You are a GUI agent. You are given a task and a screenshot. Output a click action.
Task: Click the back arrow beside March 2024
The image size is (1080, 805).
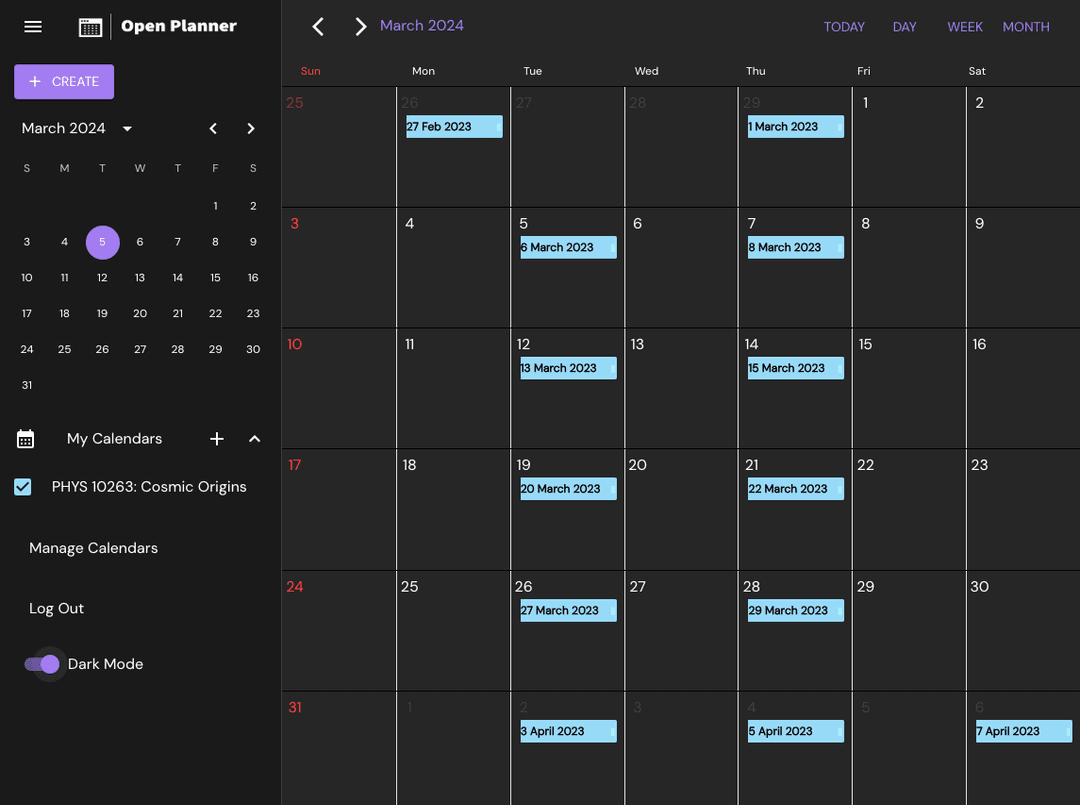[318, 26]
